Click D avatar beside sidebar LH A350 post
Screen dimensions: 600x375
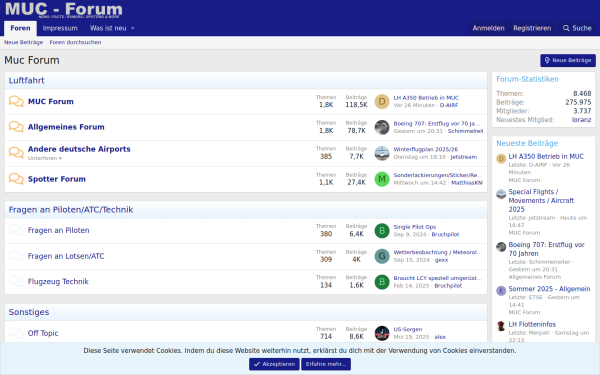pos(501,158)
